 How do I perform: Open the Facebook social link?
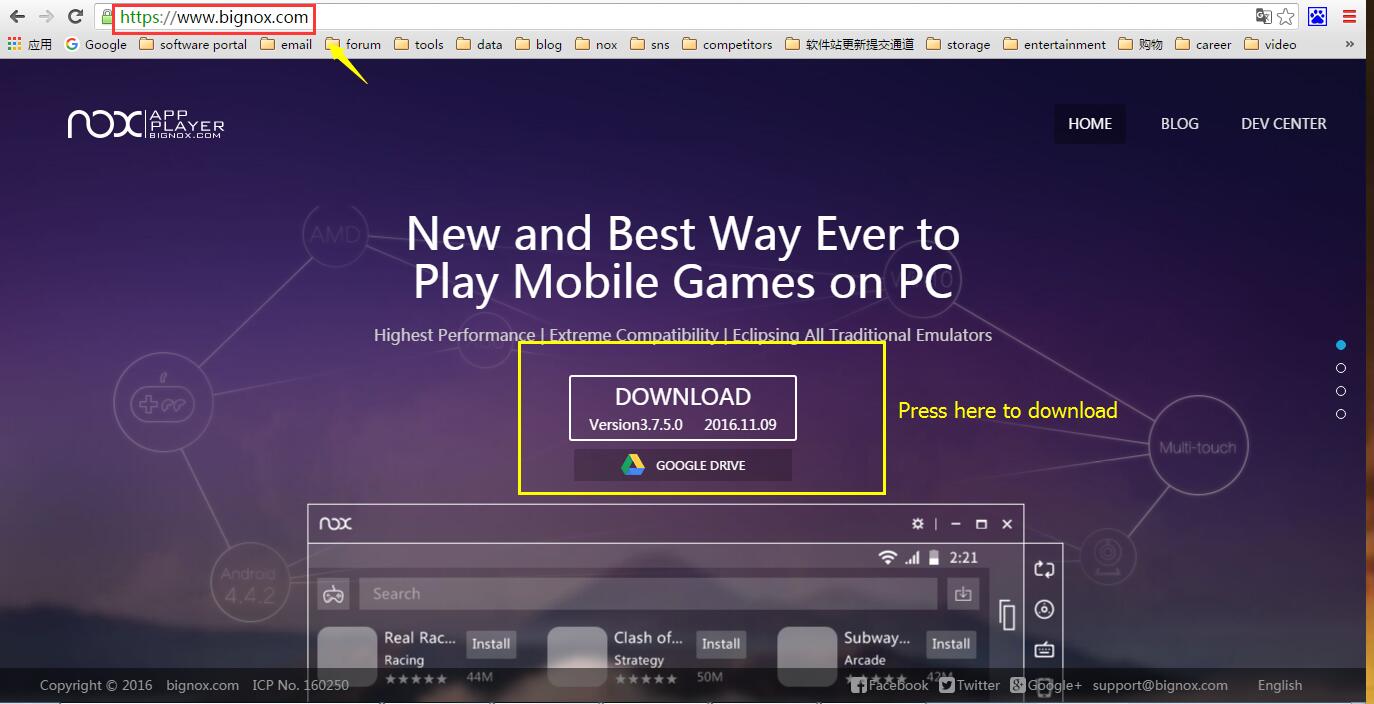pos(889,685)
